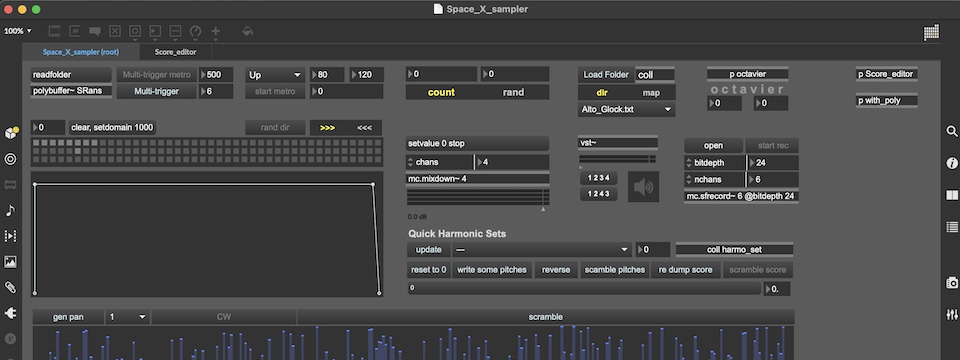Screen dimensions: 960x360
Task: Click the 'open' recording button
Action: (x=713, y=146)
